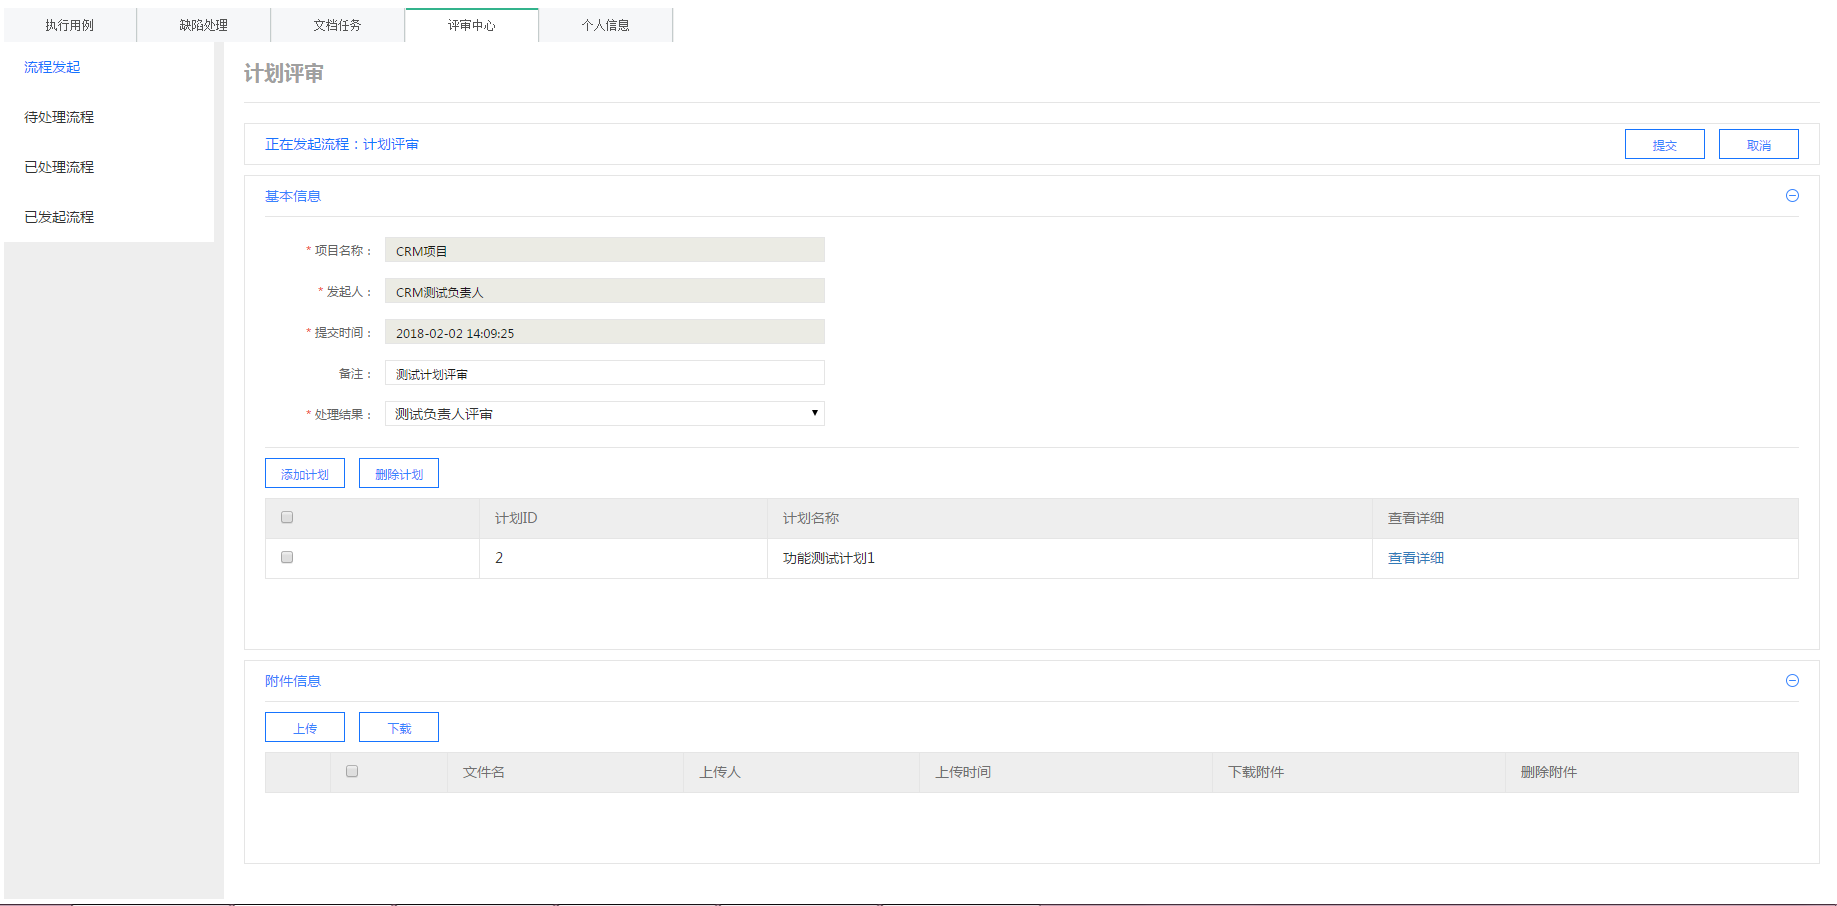This screenshot has width=1837, height=906.
Task: Open the 处理结果 dropdown
Action: point(604,414)
